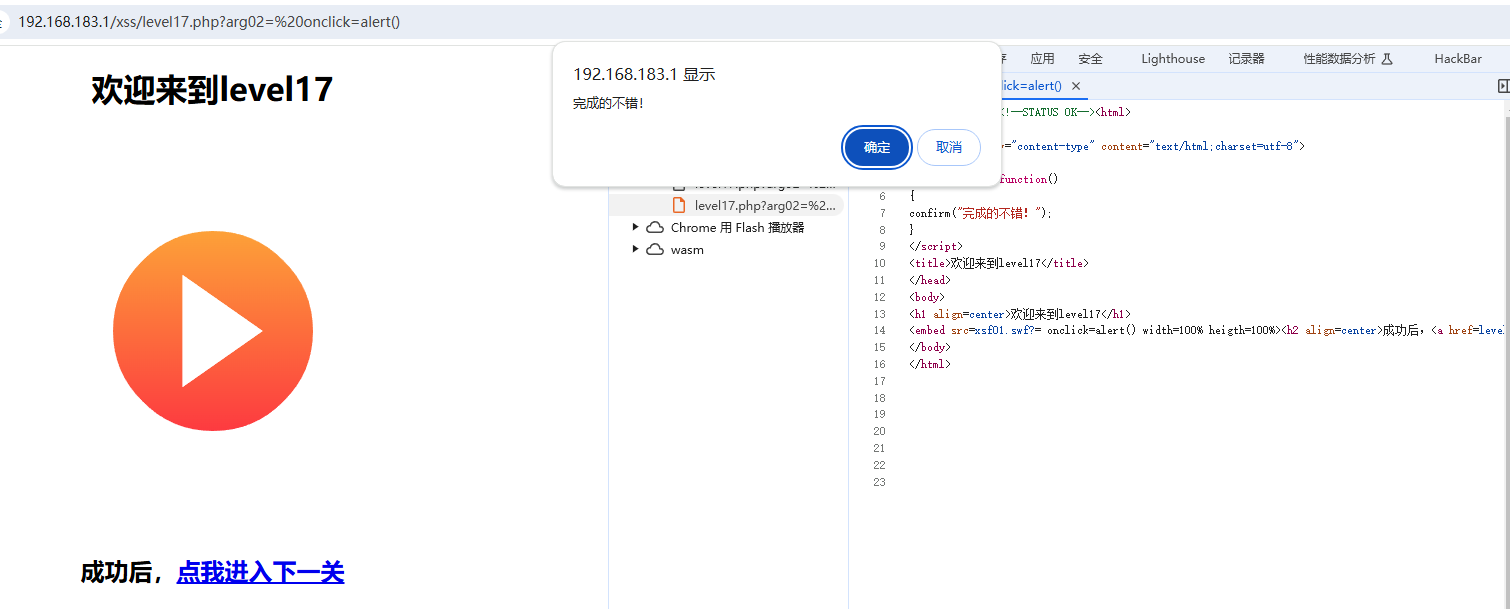Image resolution: width=1510 pixels, height=609 pixels.
Task: Confirm the dialog with the 确定 button
Action: point(877,147)
